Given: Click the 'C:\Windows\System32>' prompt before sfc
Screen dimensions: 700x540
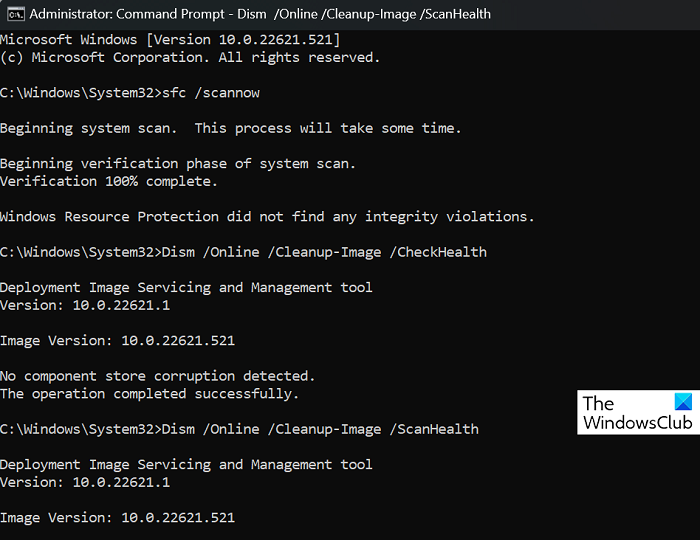Looking at the screenshot, I should (x=80, y=93).
